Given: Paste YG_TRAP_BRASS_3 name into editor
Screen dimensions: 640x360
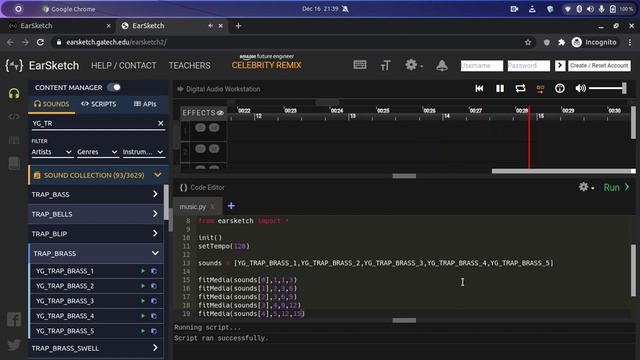Looking at the screenshot, I should [154, 301].
